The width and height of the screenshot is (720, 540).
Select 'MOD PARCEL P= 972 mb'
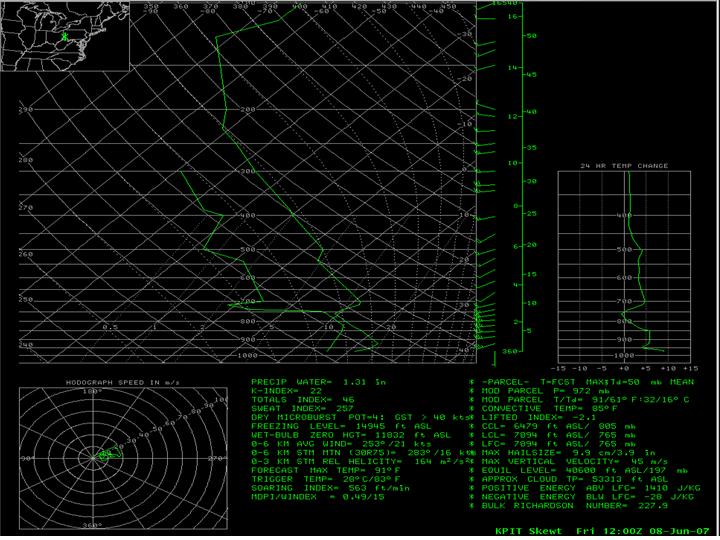[x=545, y=391]
